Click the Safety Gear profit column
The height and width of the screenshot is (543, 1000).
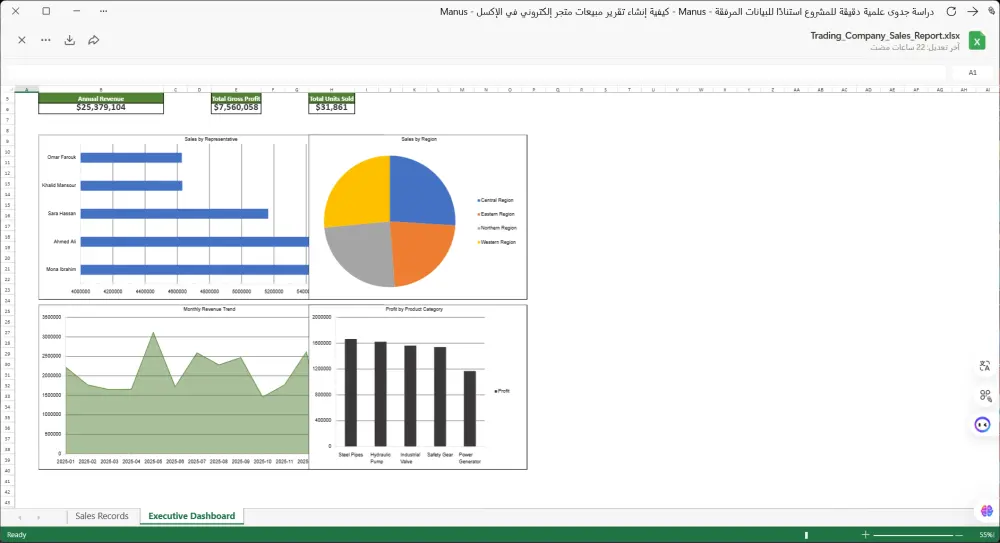pyautogui.click(x=440, y=396)
